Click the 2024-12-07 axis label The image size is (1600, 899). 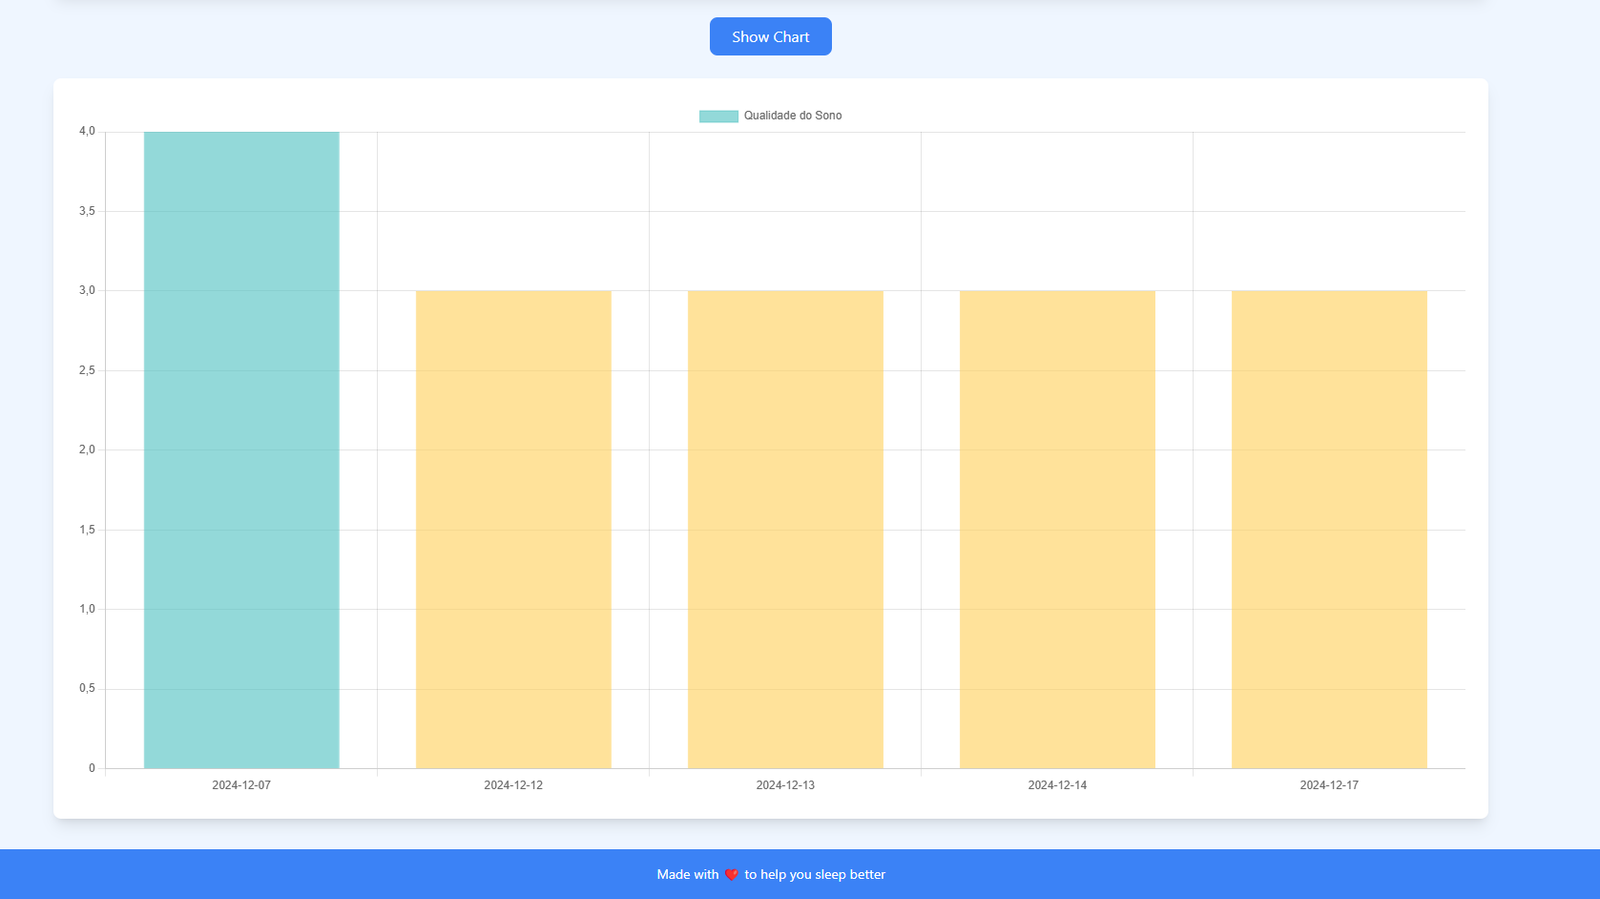(x=241, y=785)
